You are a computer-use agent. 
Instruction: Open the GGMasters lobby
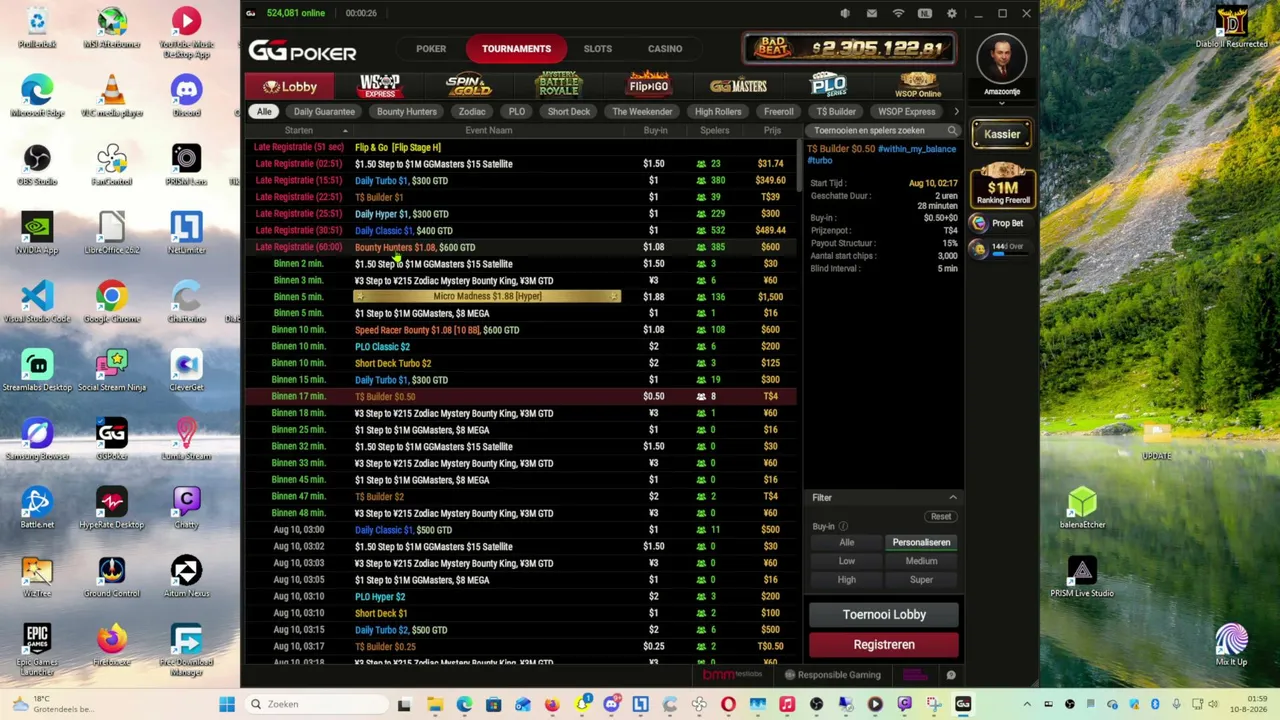pyautogui.click(x=738, y=86)
